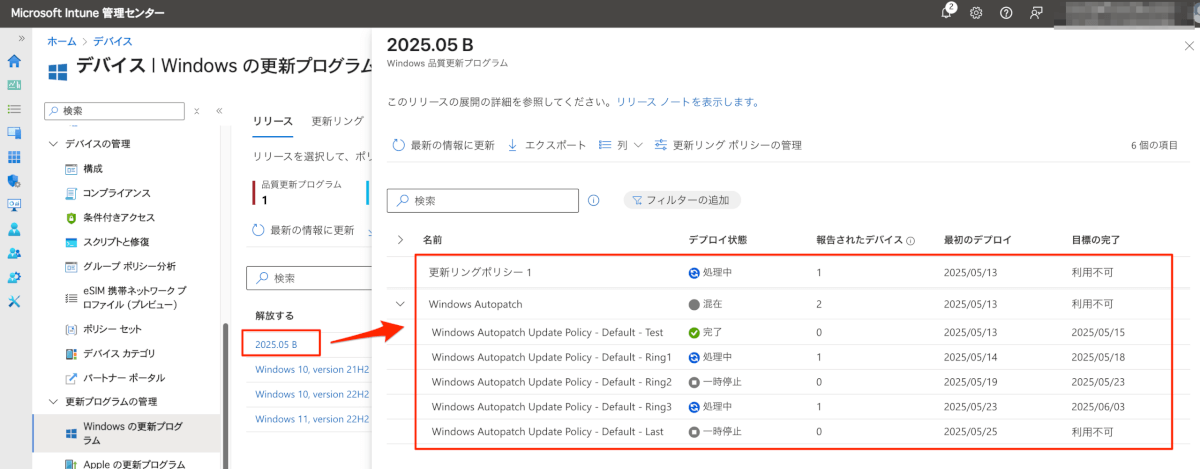Switch to the 更新リング tab
This screenshot has width=1200, height=469.
(x=337, y=121)
